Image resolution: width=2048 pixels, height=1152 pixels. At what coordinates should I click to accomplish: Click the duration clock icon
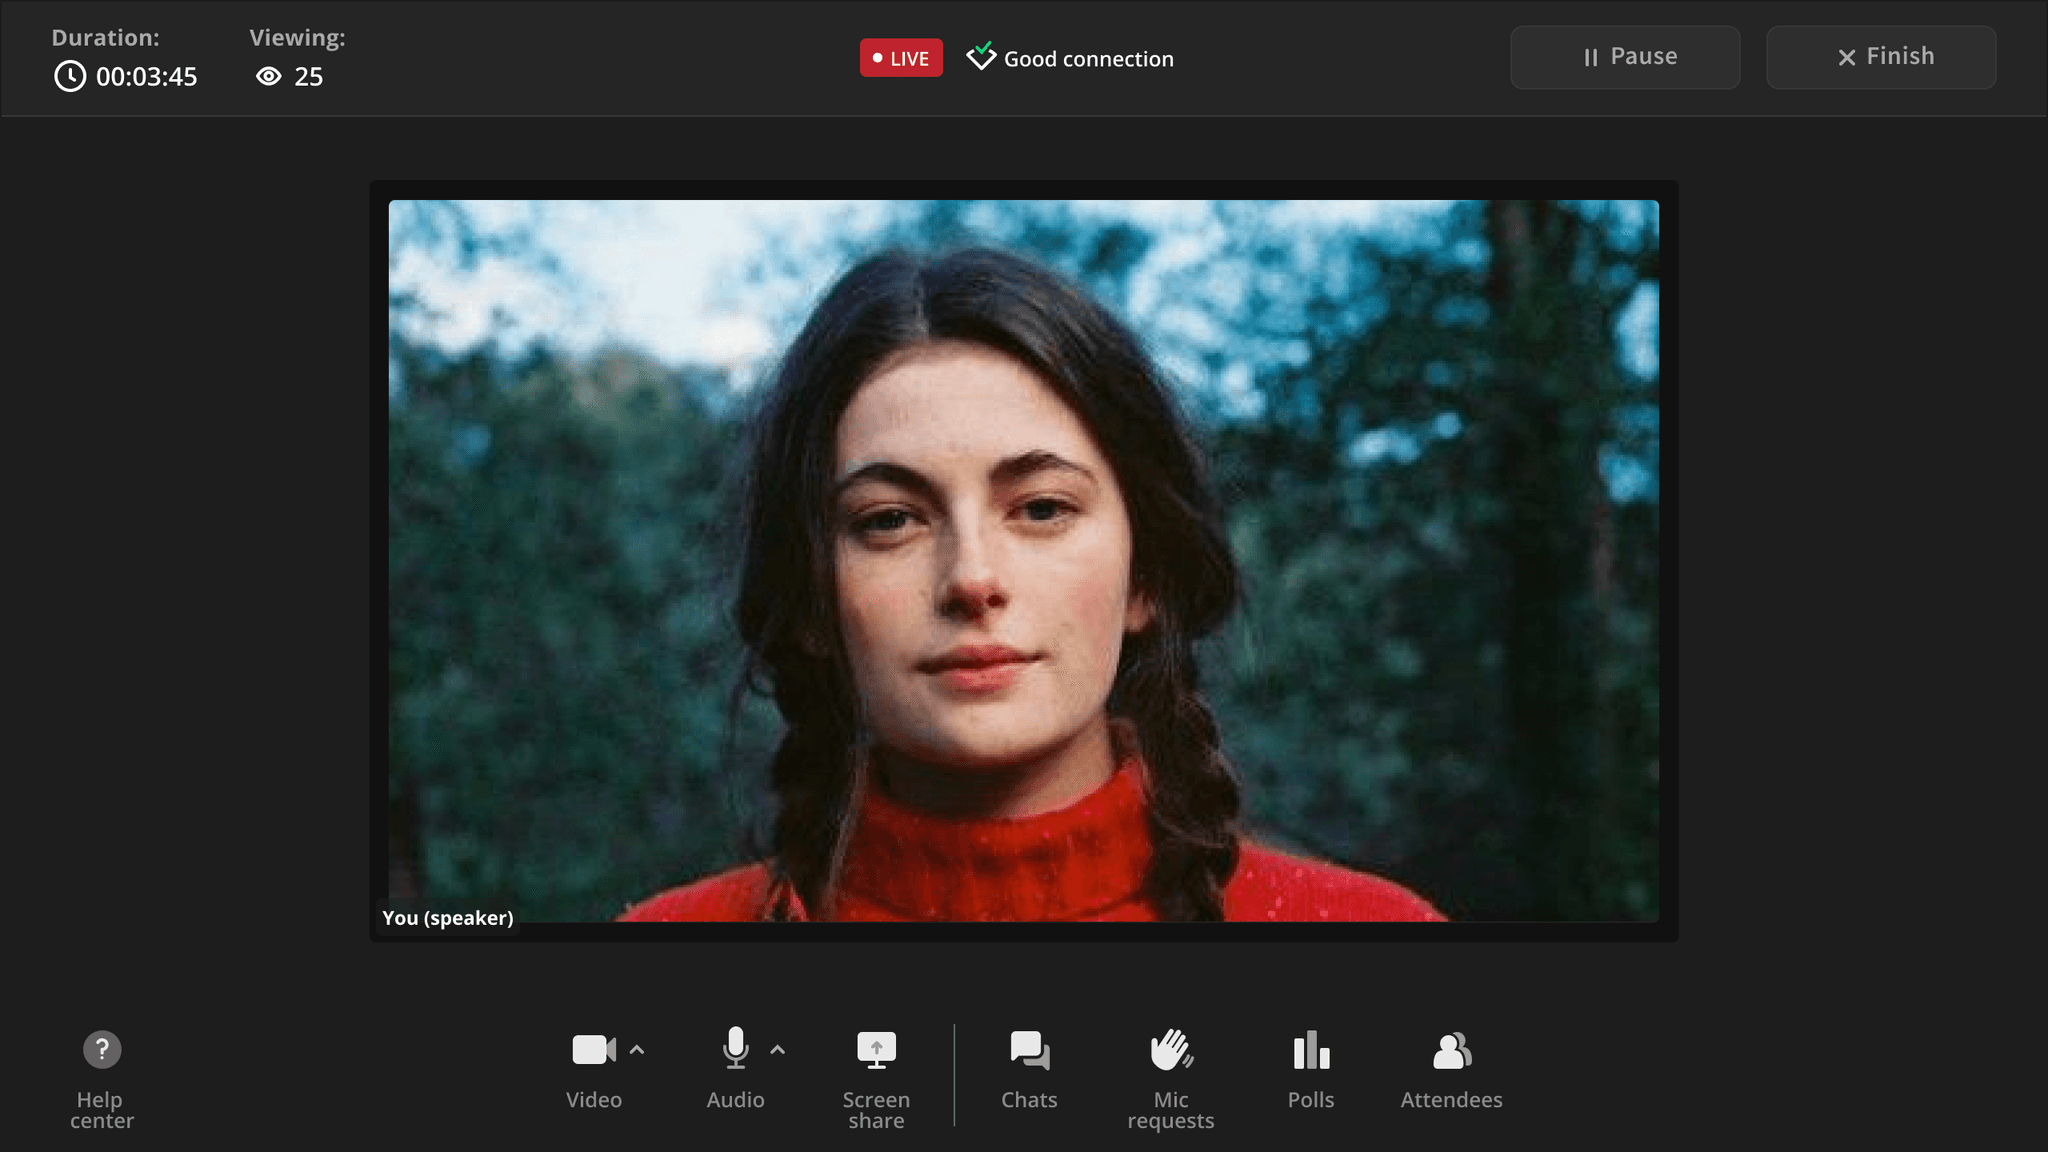click(70, 77)
